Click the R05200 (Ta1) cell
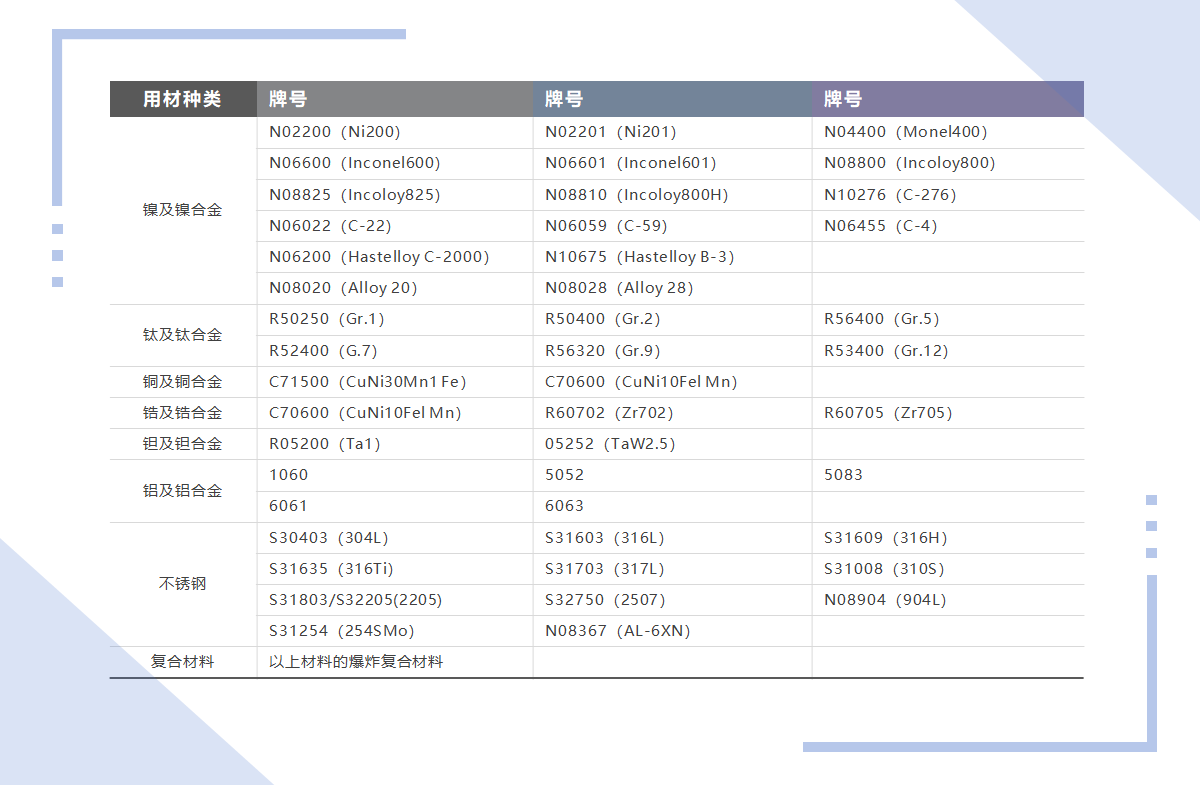This screenshot has width=1200, height=785. [x=395, y=444]
